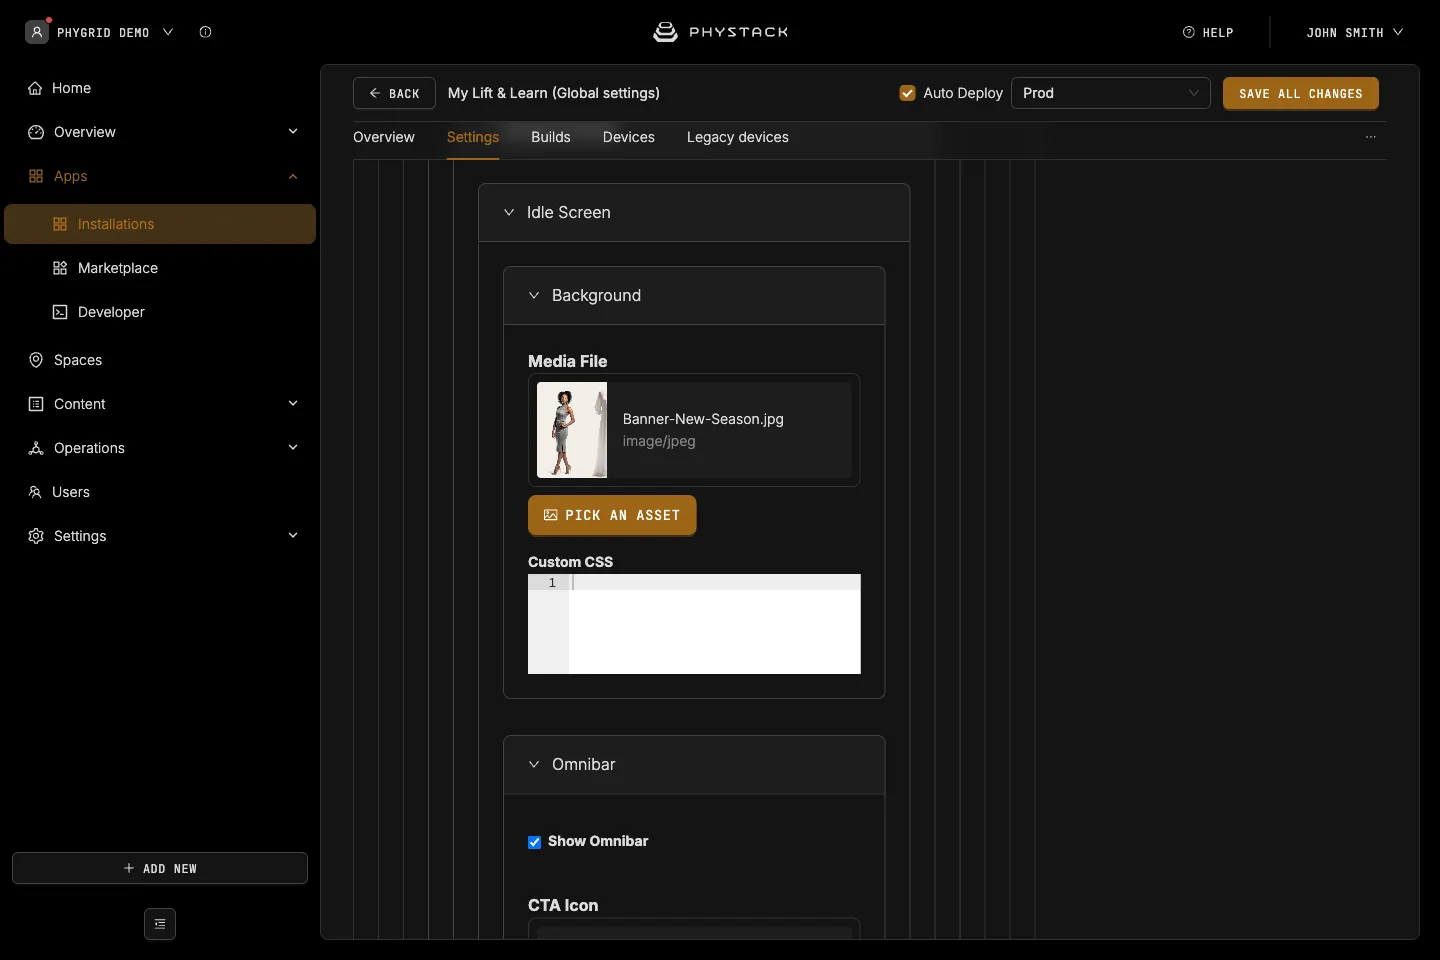Viewport: 1440px width, 960px height.
Task: Click the PHYGRID DEMO account avatar icon
Action: coord(37,32)
